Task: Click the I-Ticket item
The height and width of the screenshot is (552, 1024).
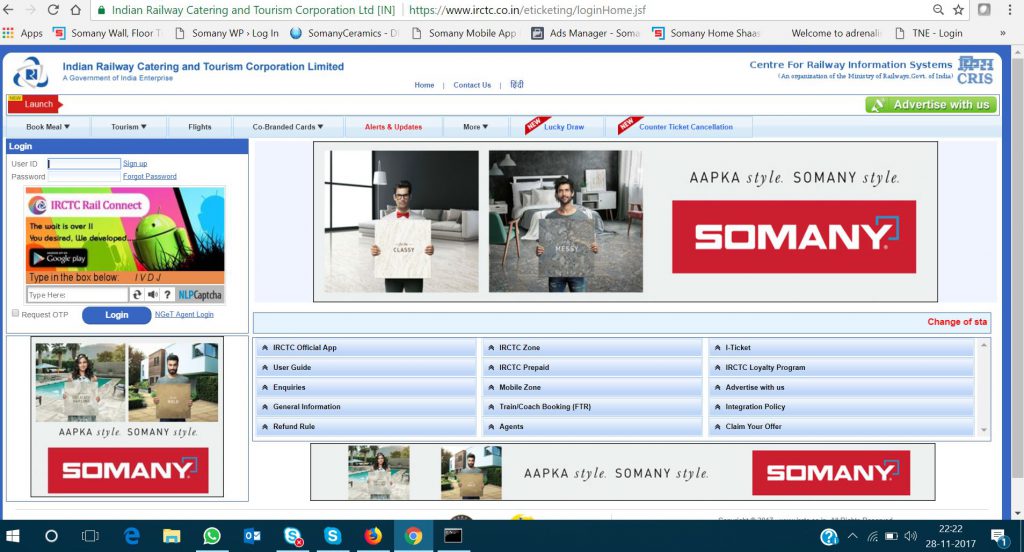Action: tap(841, 348)
